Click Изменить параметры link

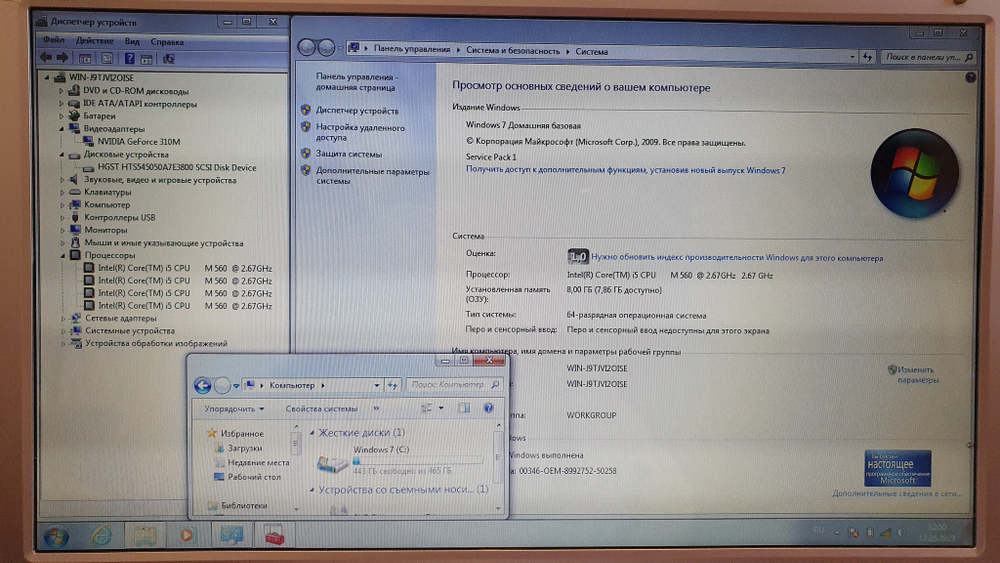coord(918,375)
